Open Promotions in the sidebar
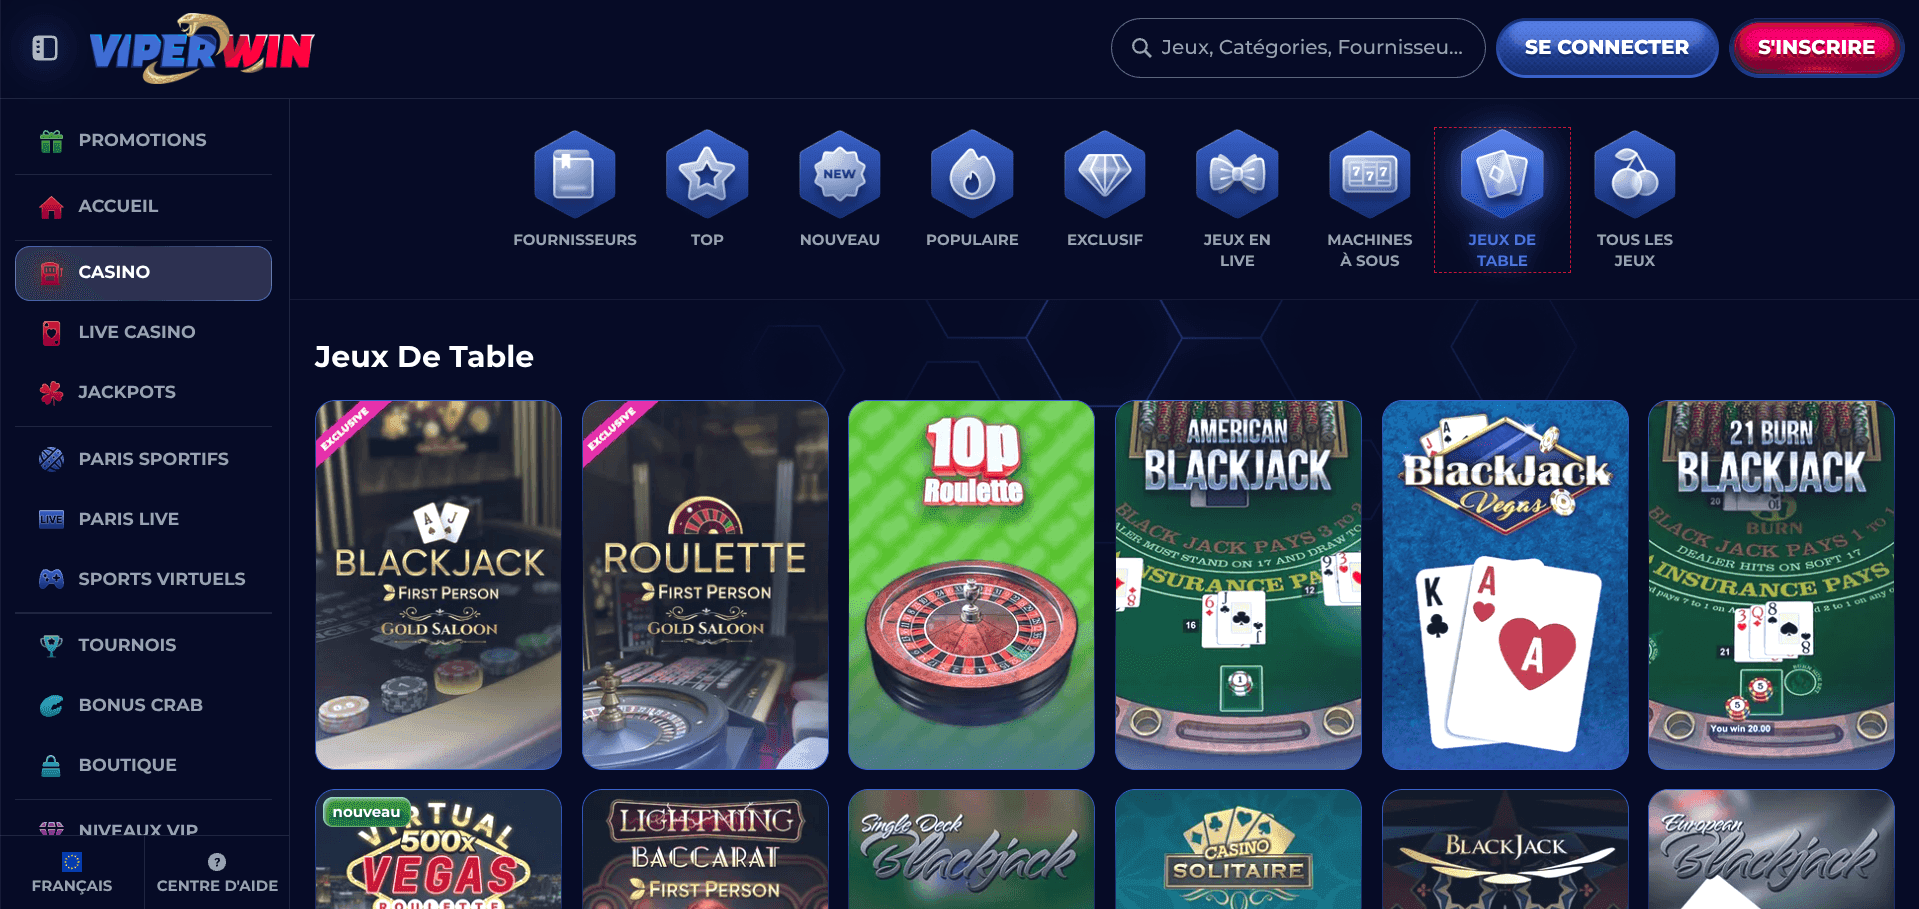Image resolution: width=1919 pixels, height=909 pixels. 143,140
